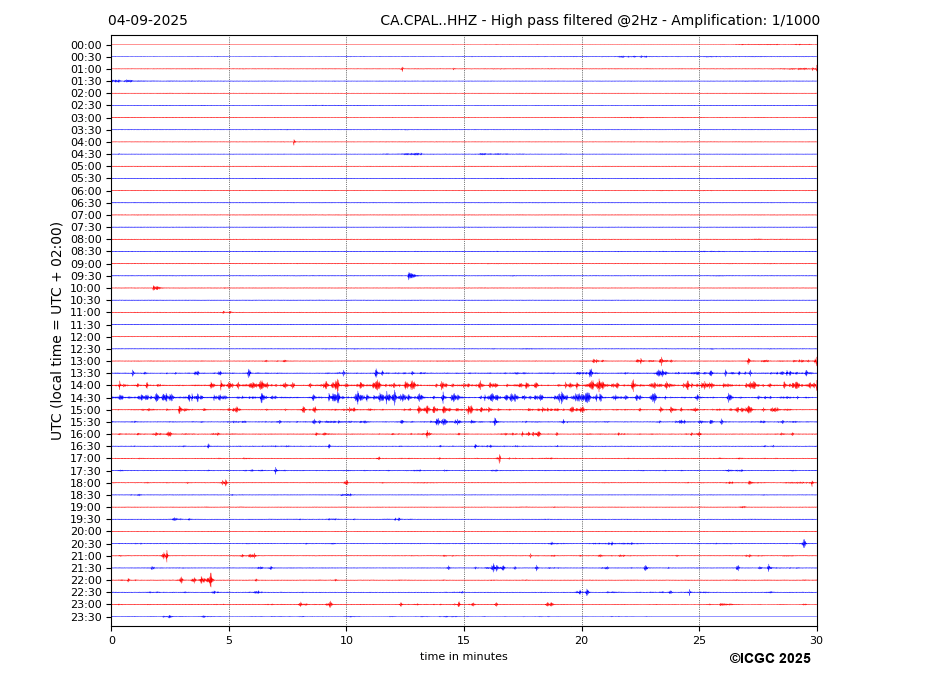Click the 03:30 time row label
927x696 pixels.
(86, 130)
